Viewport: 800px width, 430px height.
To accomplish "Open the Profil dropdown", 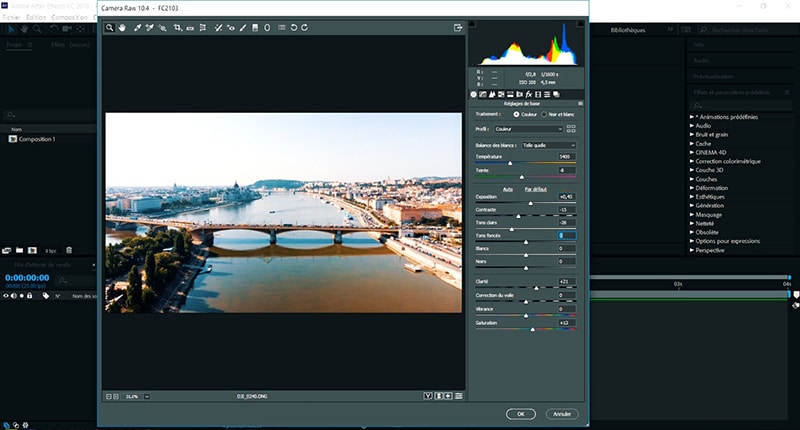I will coord(528,128).
